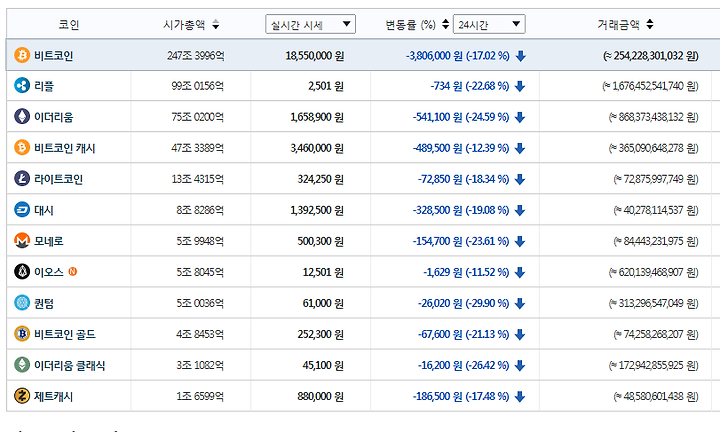Click down arrow next to -12.39 %
Viewport: 720px width, 432px height.
tap(520, 148)
